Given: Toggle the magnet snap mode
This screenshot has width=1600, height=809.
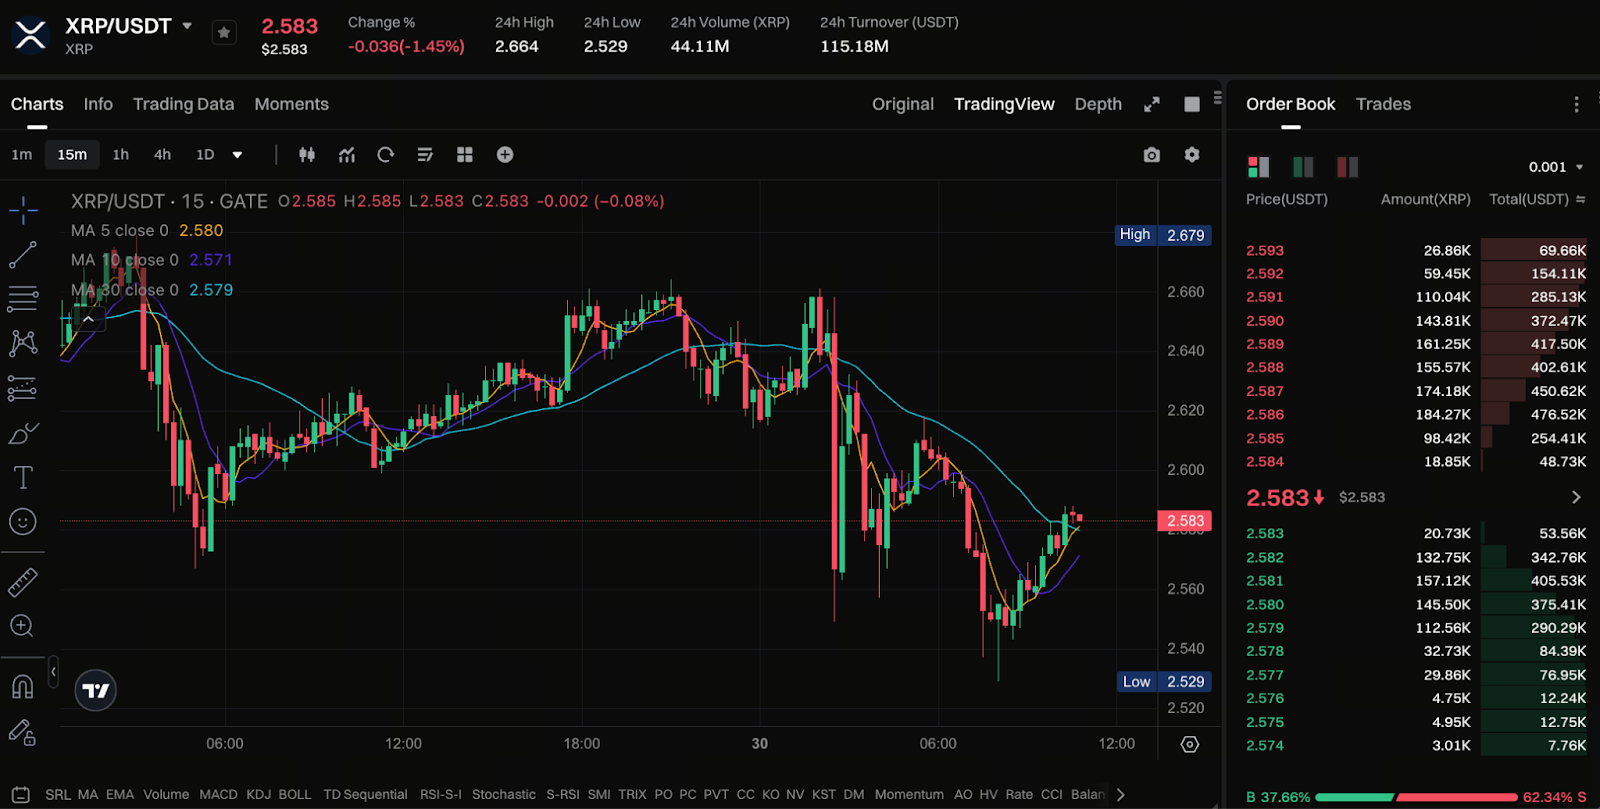Looking at the screenshot, I should [22, 687].
